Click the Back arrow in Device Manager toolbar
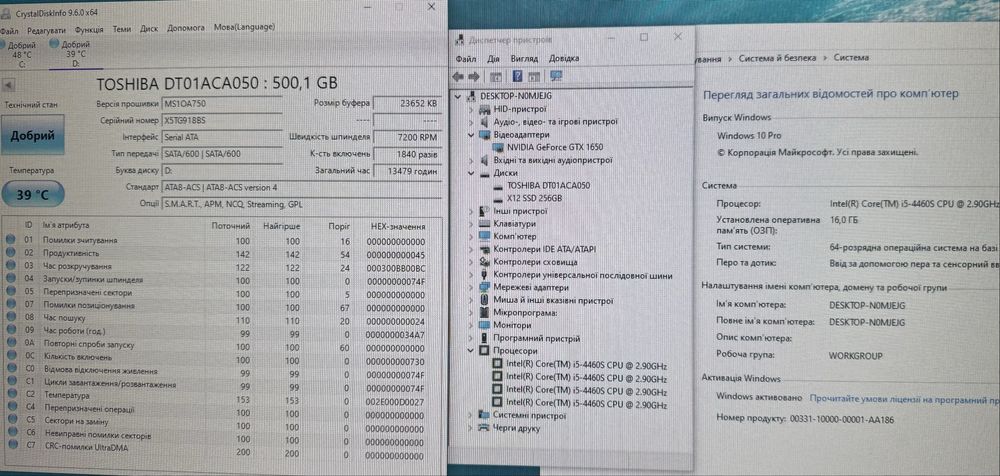 pos(458,77)
